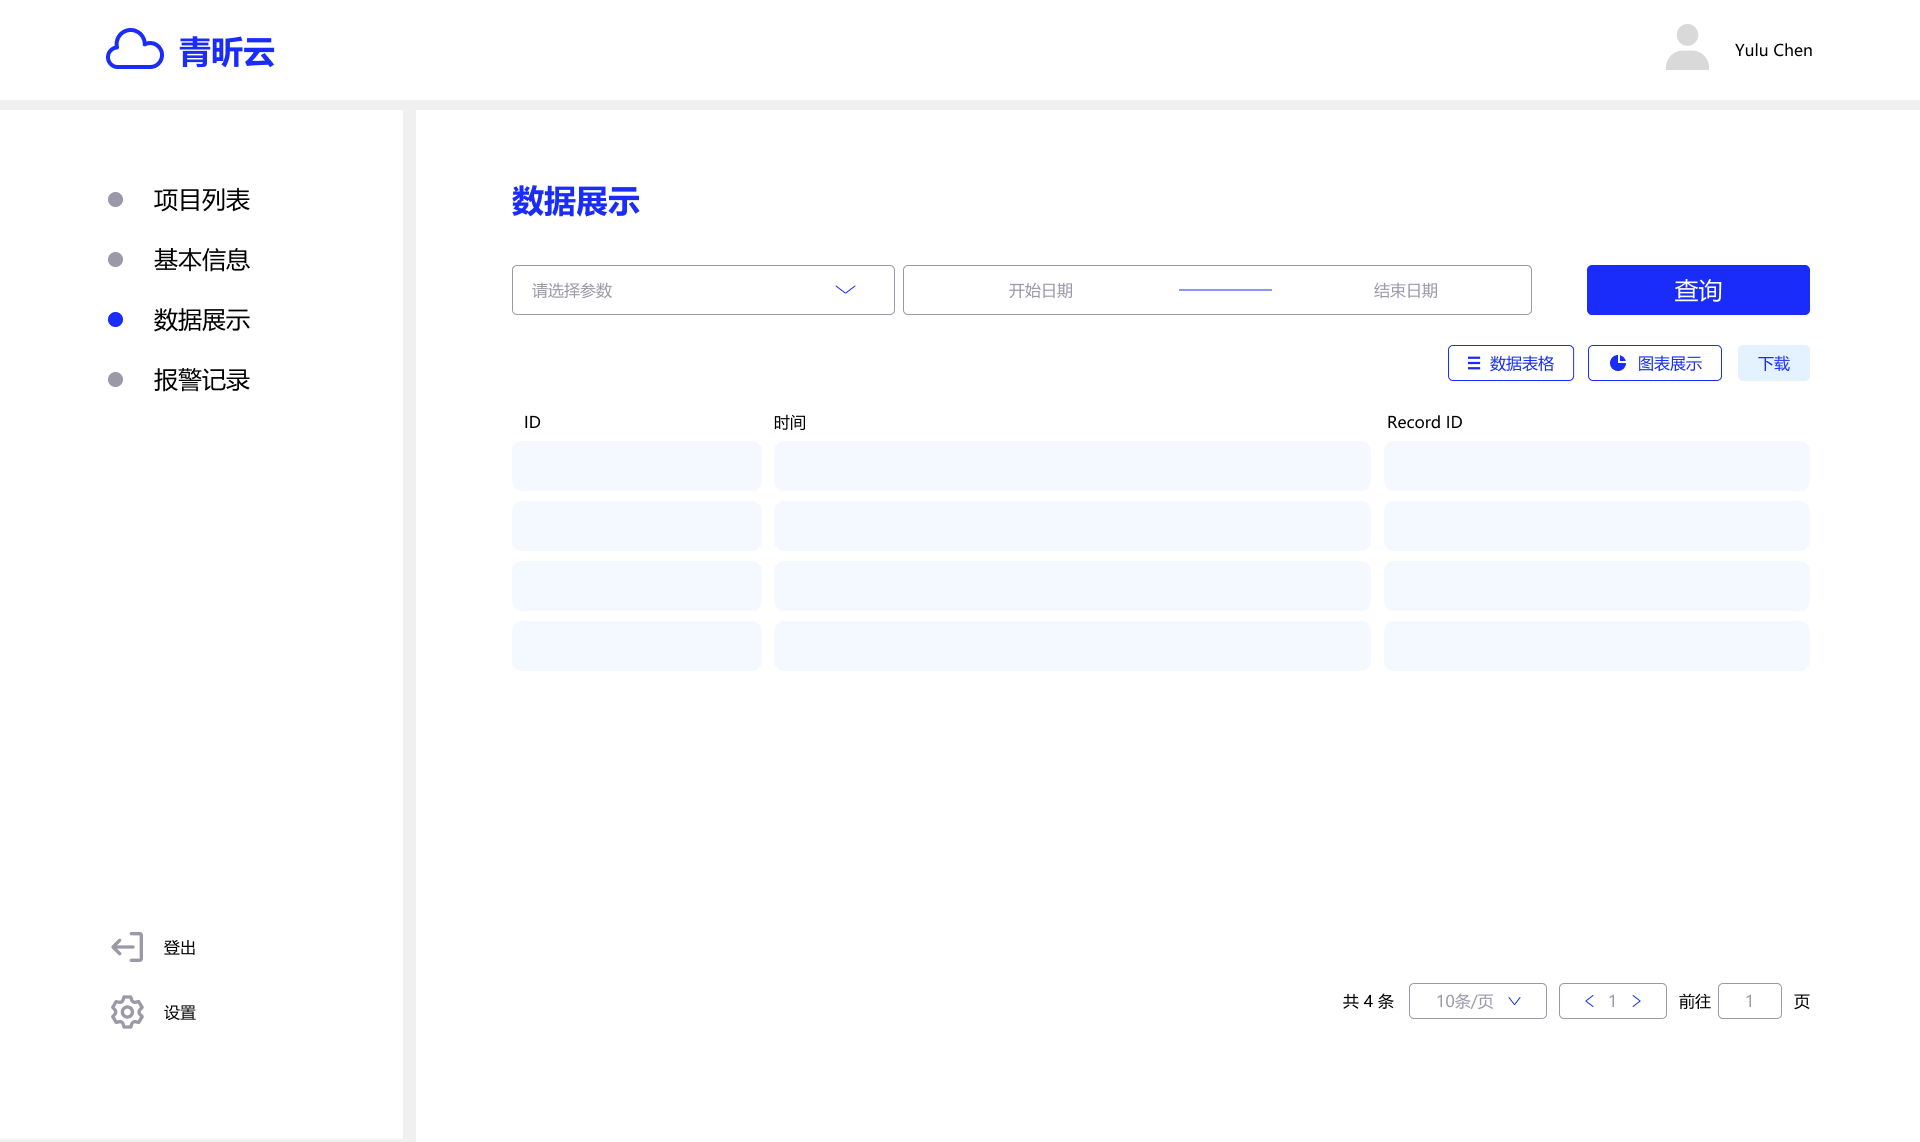Open the 设置 gear icon
The width and height of the screenshot is (1920, 1142).
click(x=127, y=1012)
